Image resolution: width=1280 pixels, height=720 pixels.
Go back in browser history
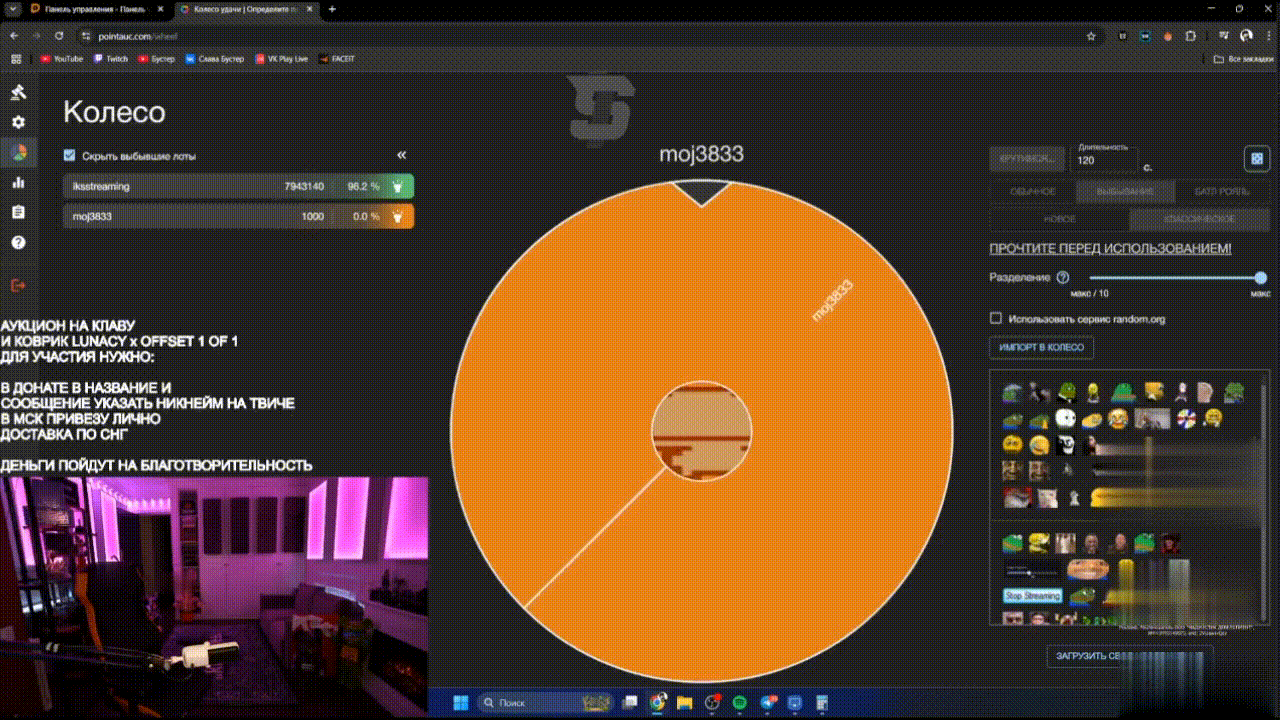click(x=14, y=35)
